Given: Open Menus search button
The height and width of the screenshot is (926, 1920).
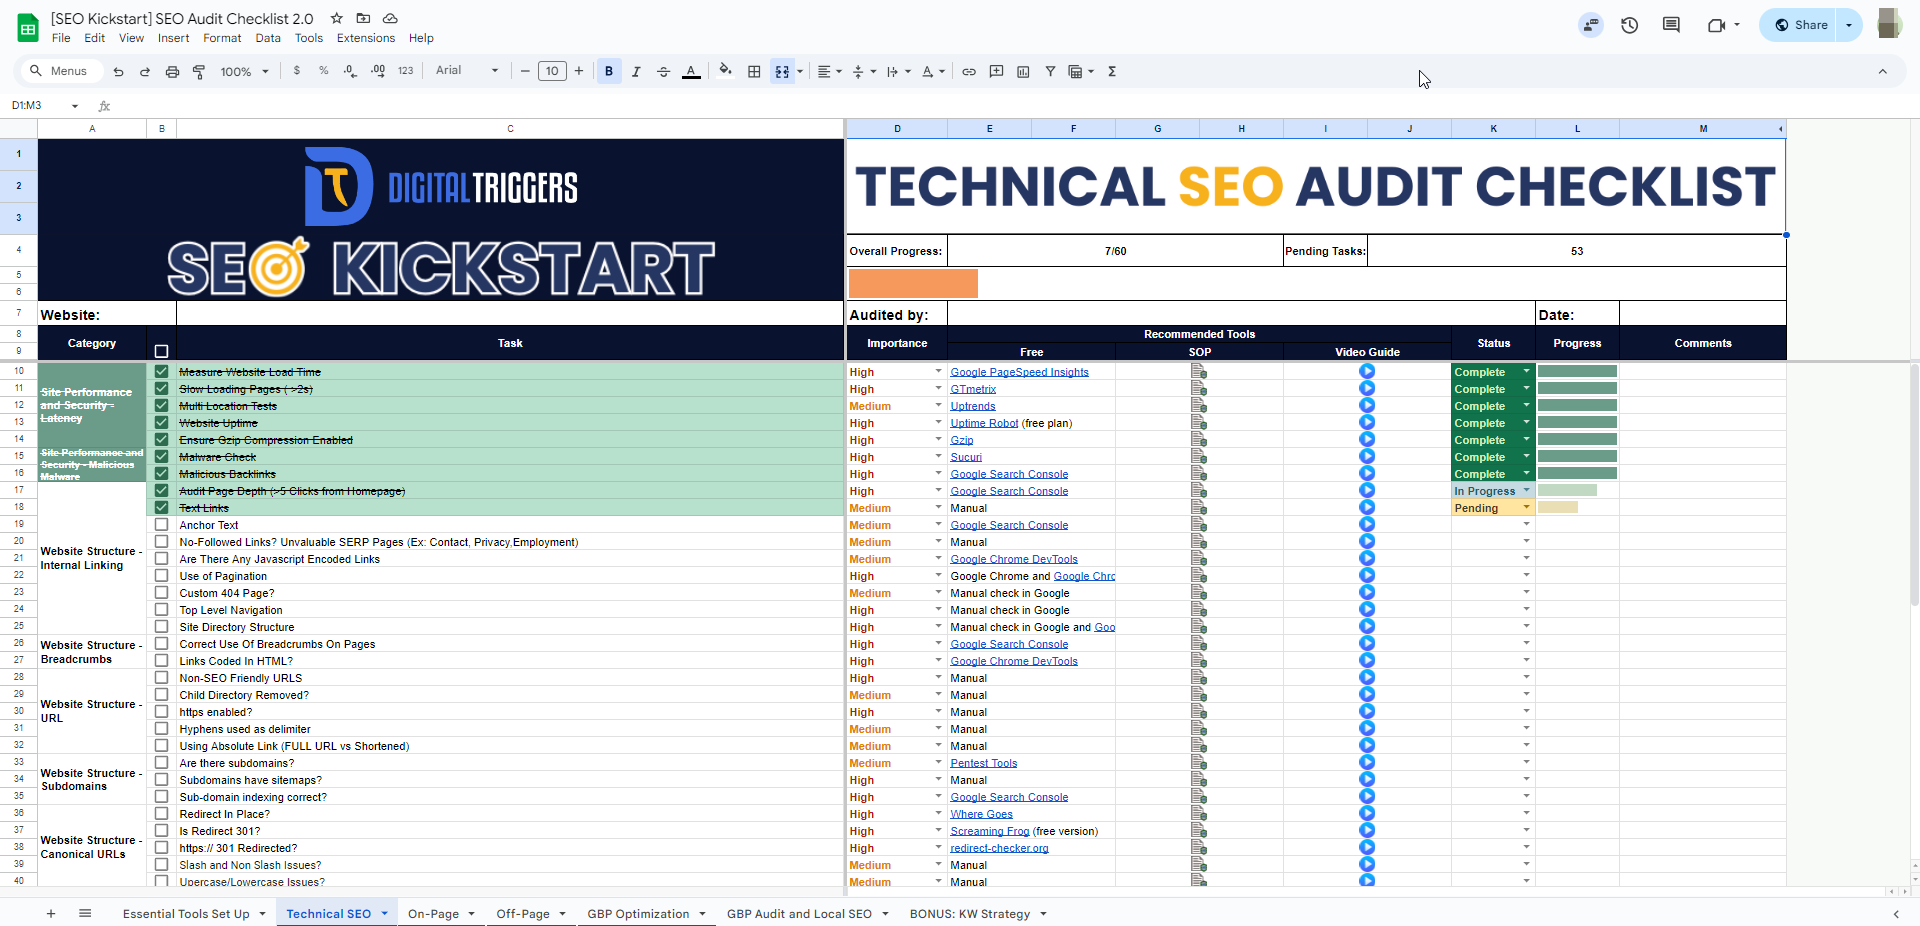Looking at the screenshot, I should pyautogui.click(x=59, y=71).
